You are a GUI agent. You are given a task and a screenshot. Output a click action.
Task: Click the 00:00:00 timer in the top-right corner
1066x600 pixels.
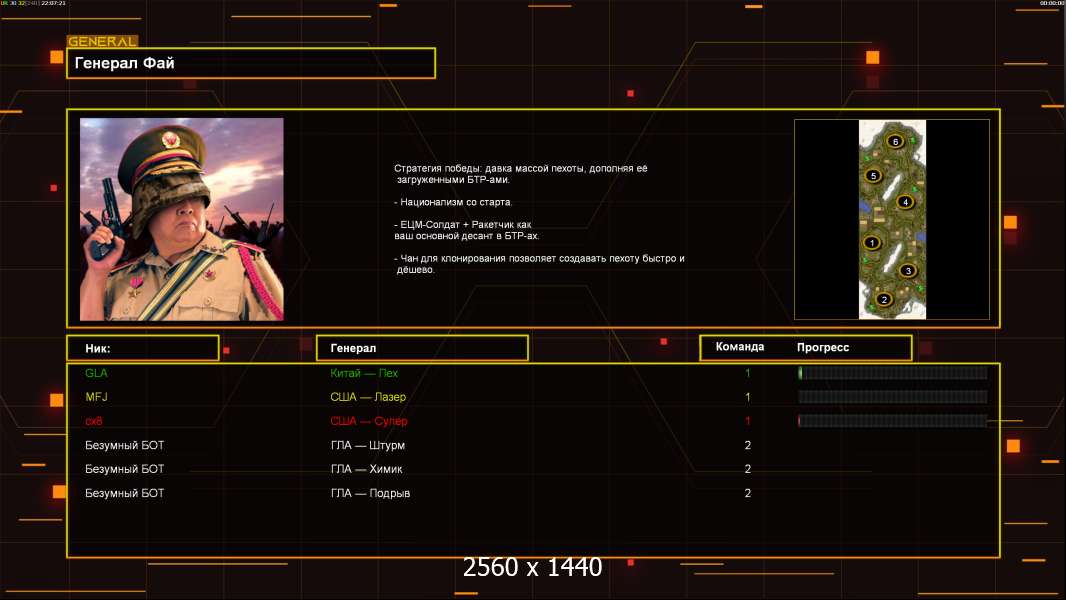tap(1052, 3)
